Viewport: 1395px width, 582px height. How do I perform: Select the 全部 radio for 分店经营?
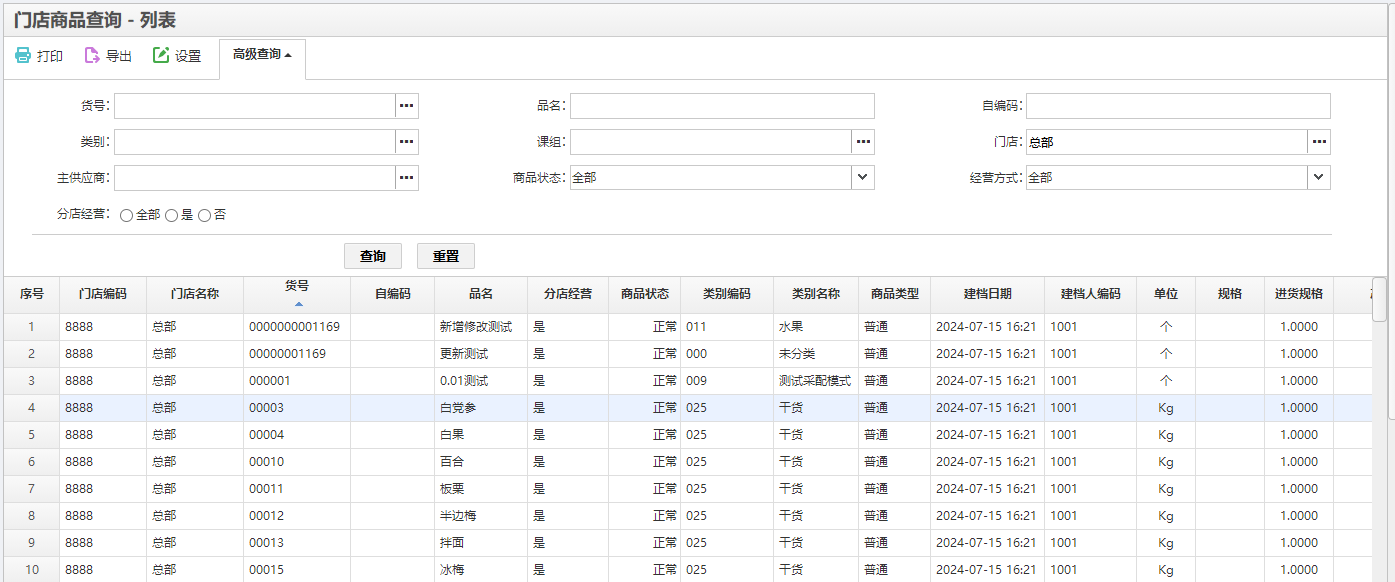tap(127, 215)
